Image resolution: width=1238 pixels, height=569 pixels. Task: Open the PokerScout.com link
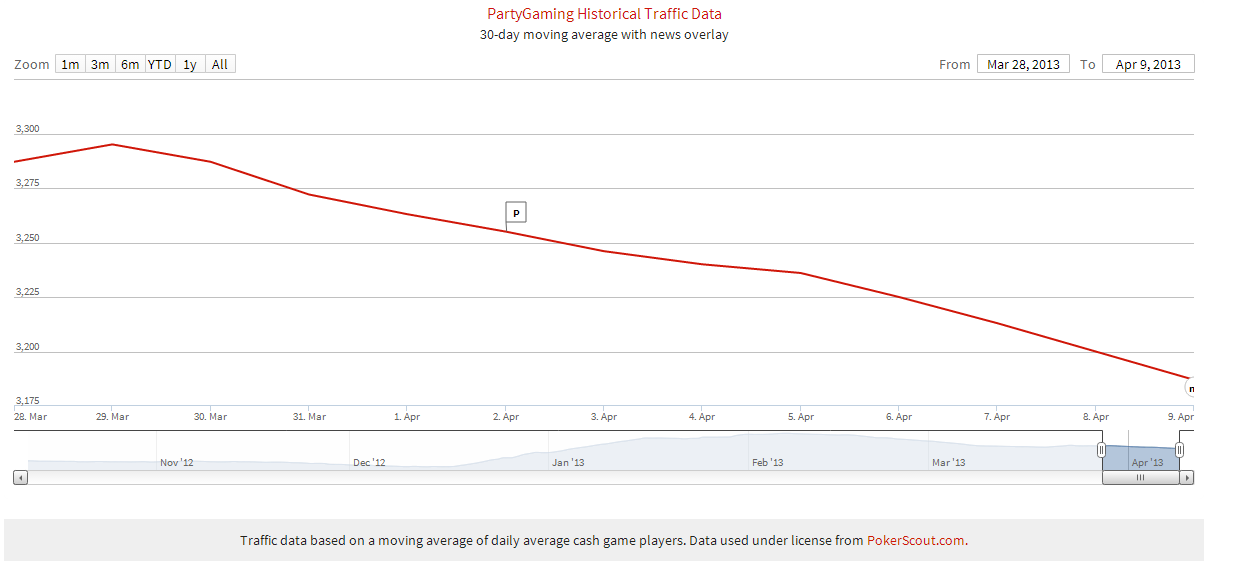915,540
